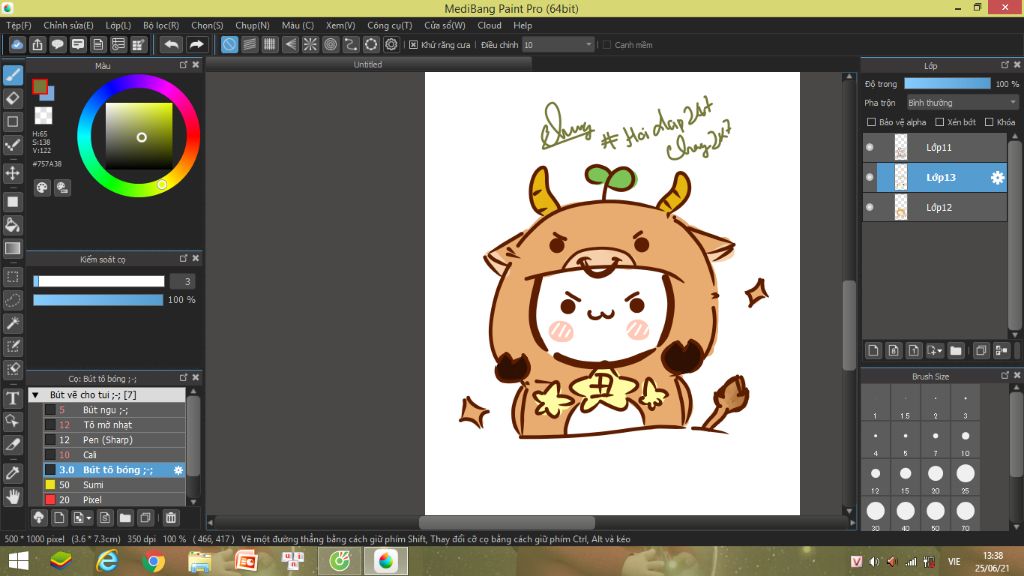Viewport: 1024px width, 576px height.
Task: Select the Magic Wand tool
Action: tap(12, 323)
